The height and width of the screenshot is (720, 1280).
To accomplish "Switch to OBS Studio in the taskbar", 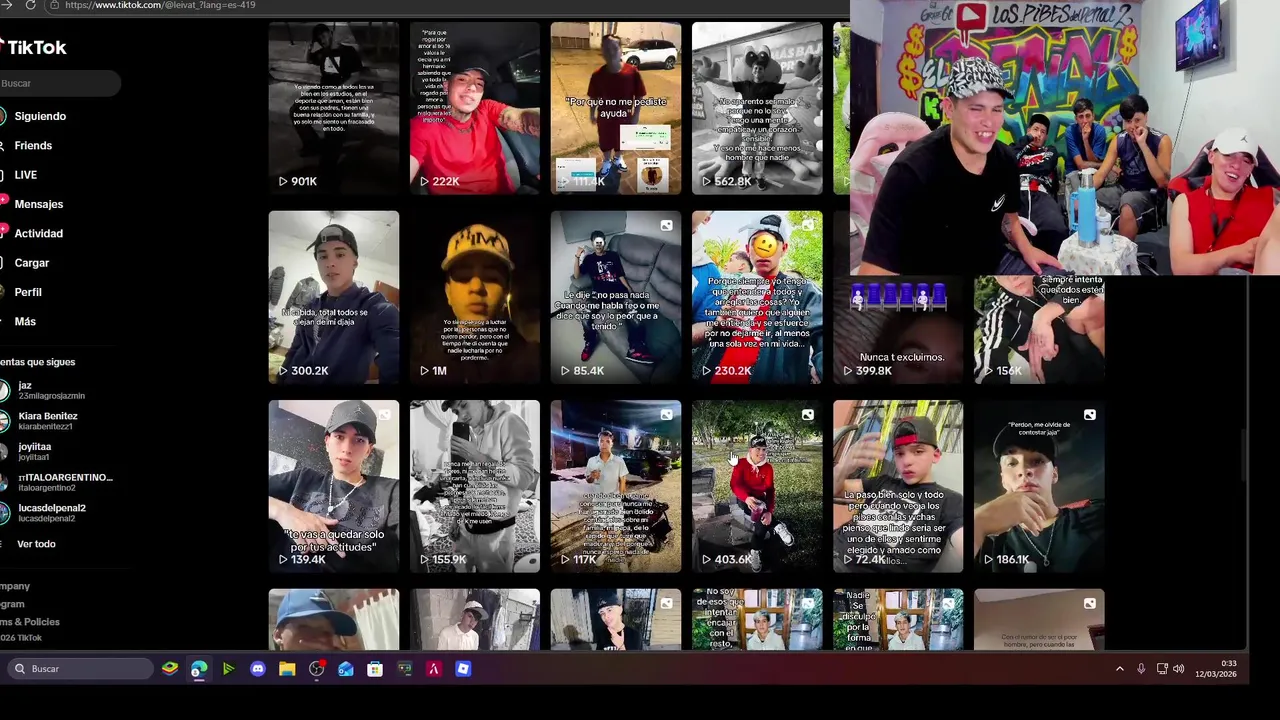I will (317, 669).
